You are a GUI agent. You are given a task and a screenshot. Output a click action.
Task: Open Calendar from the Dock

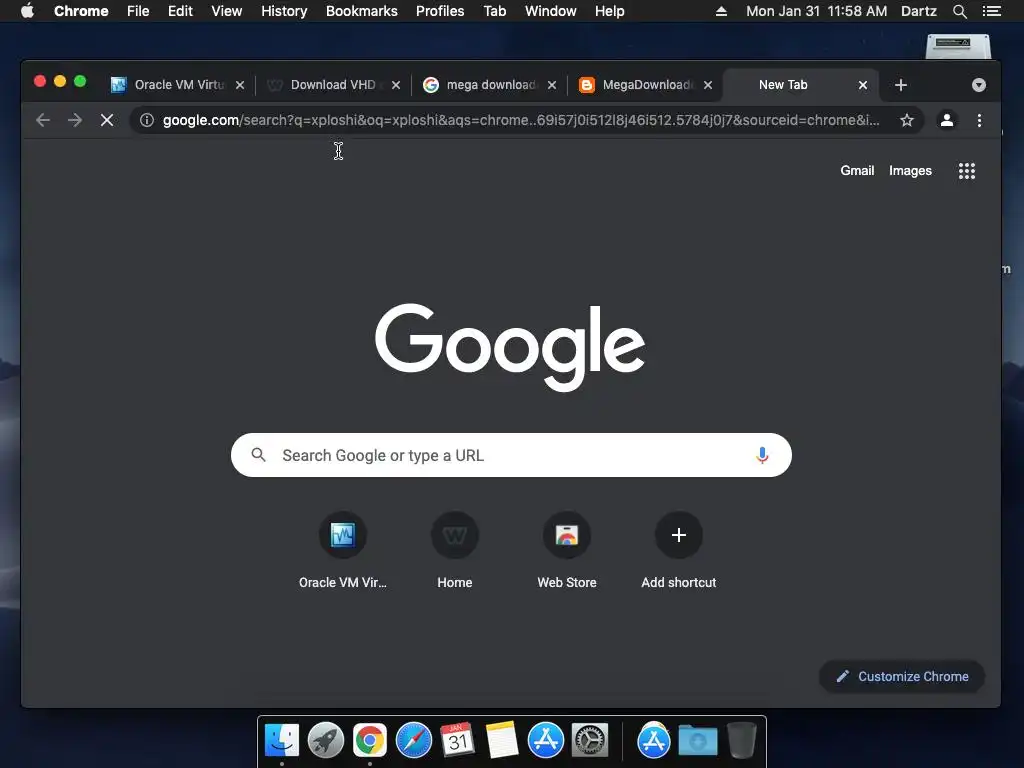(457, 740)
